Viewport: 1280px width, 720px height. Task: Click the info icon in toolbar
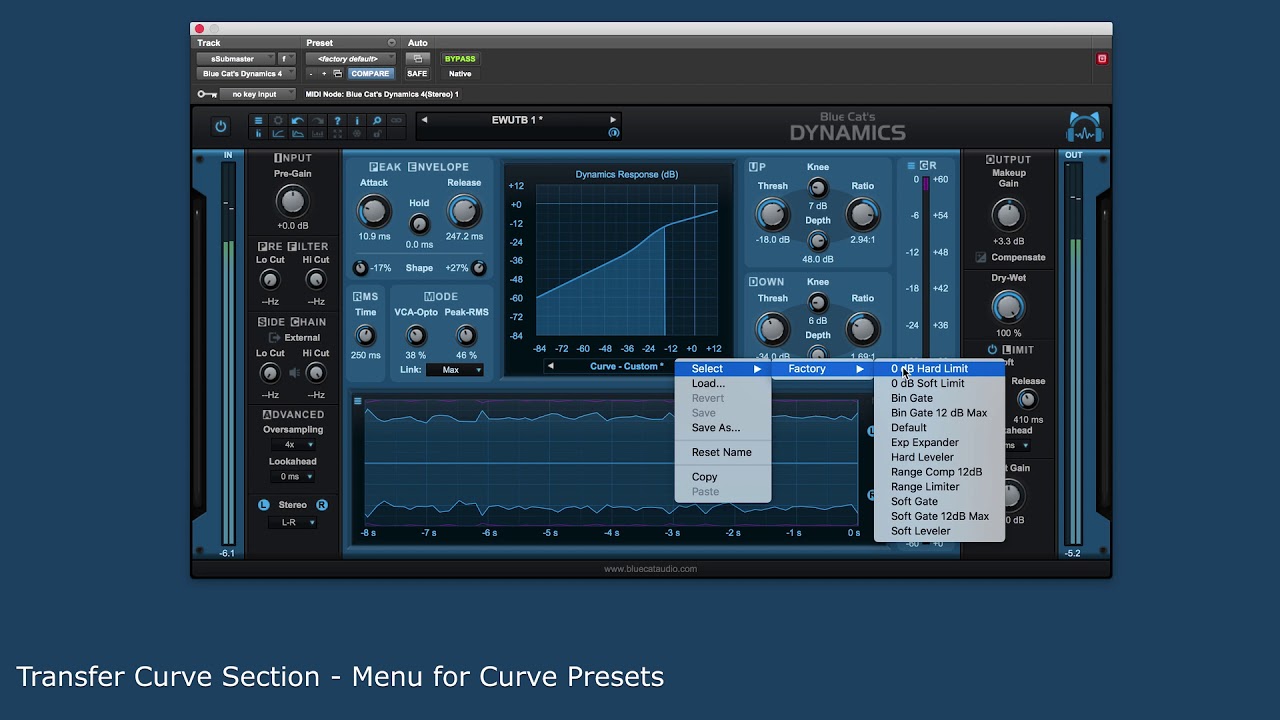357,121
